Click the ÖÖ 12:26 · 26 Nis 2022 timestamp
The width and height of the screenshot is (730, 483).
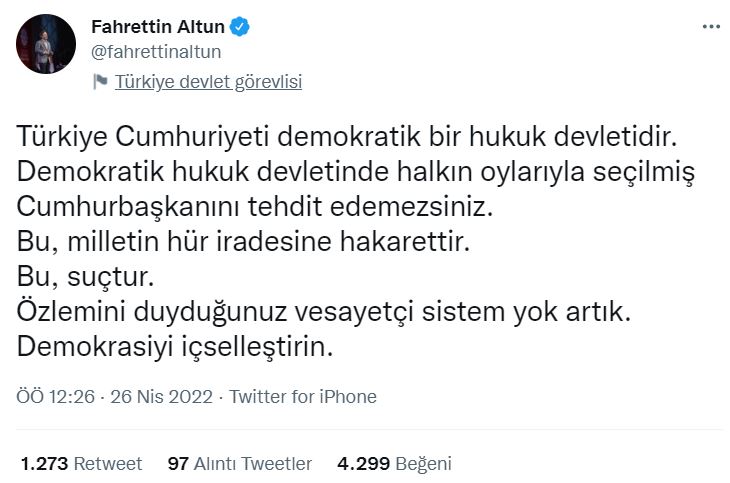(116, 397)
